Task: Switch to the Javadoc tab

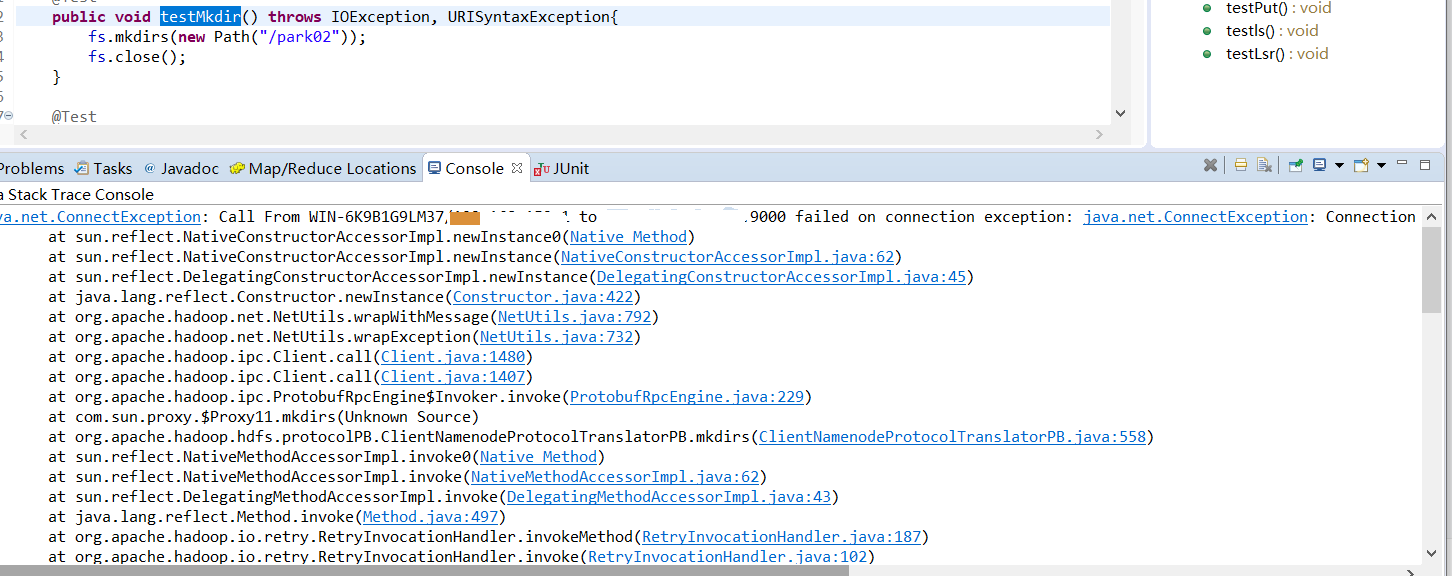Action: [x=181, y=168]
